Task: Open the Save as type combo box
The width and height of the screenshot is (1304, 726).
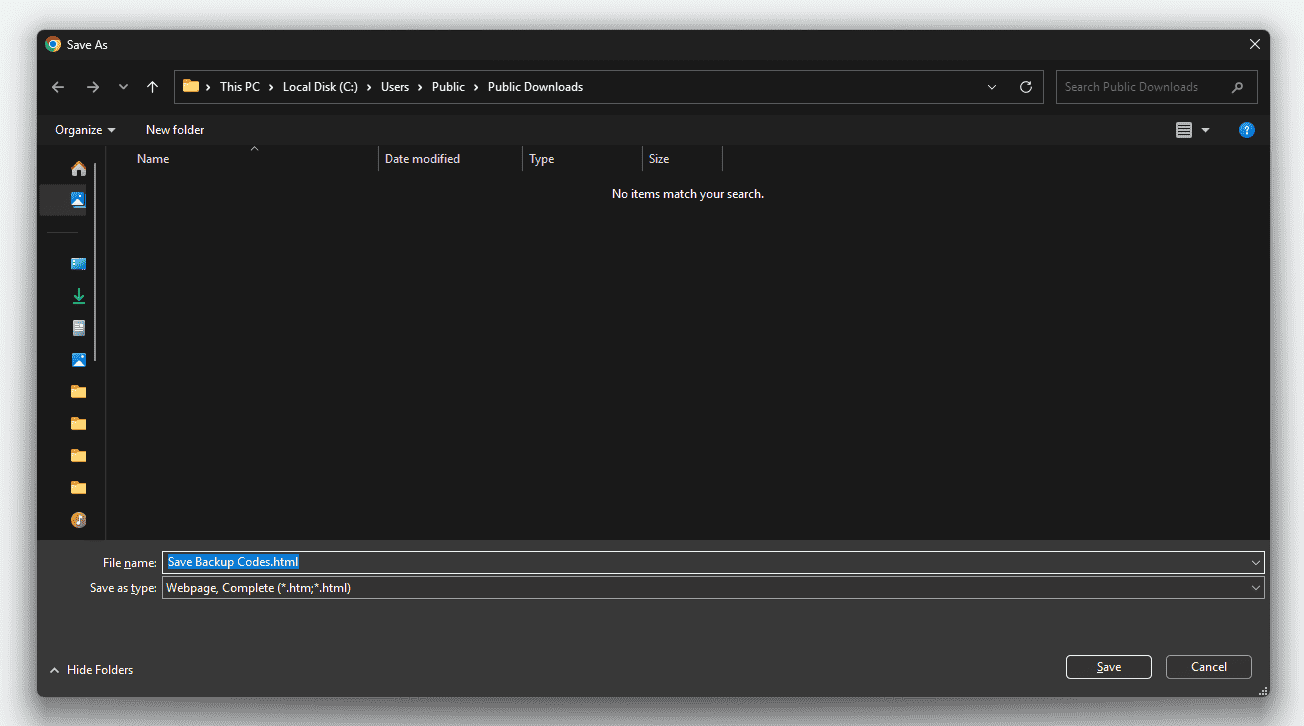Action: (x=713, y=588)
